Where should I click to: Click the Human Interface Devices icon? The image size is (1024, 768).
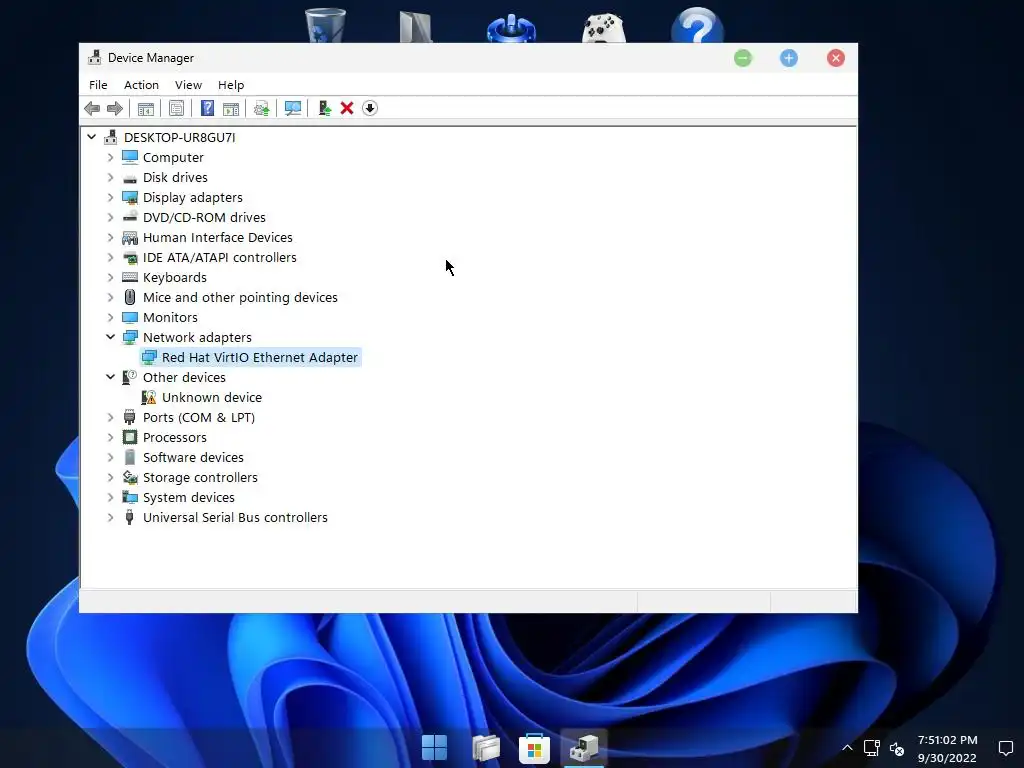(x=130, y=238)
